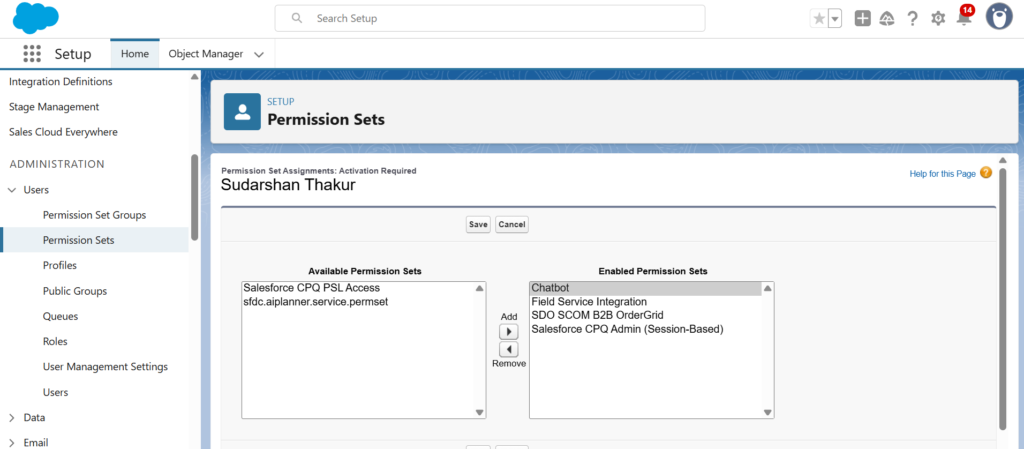Open the Trailhead guidance icon
Viewport: 1024px width, 449px height.
coord(887,19)
